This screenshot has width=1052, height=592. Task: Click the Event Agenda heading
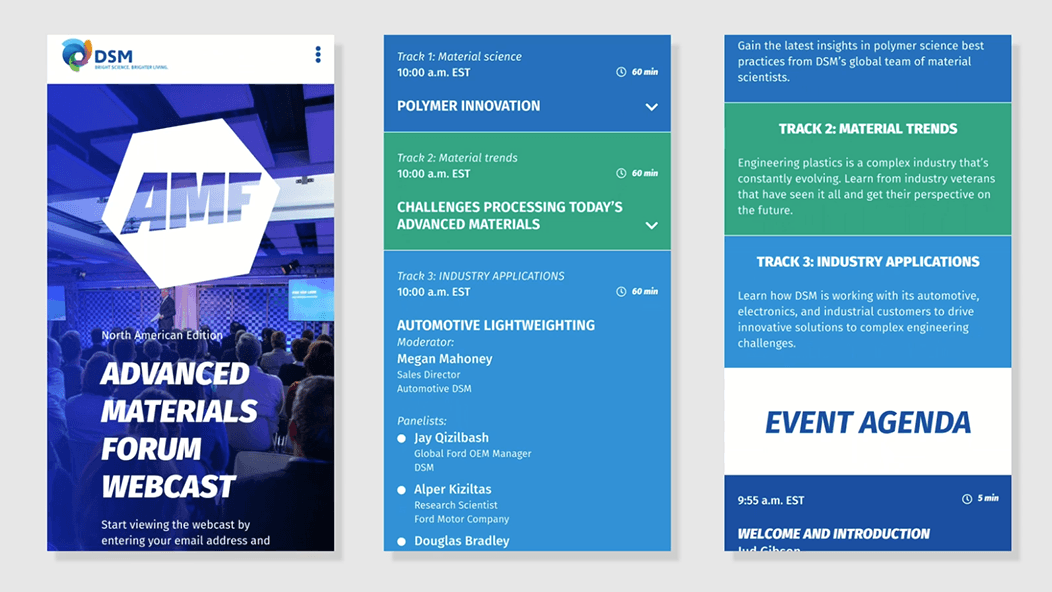tap(867, 423)
